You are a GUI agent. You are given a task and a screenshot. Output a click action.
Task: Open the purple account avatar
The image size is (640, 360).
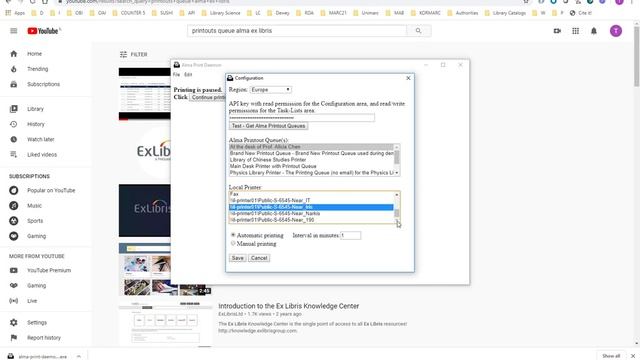coord(616,31)
